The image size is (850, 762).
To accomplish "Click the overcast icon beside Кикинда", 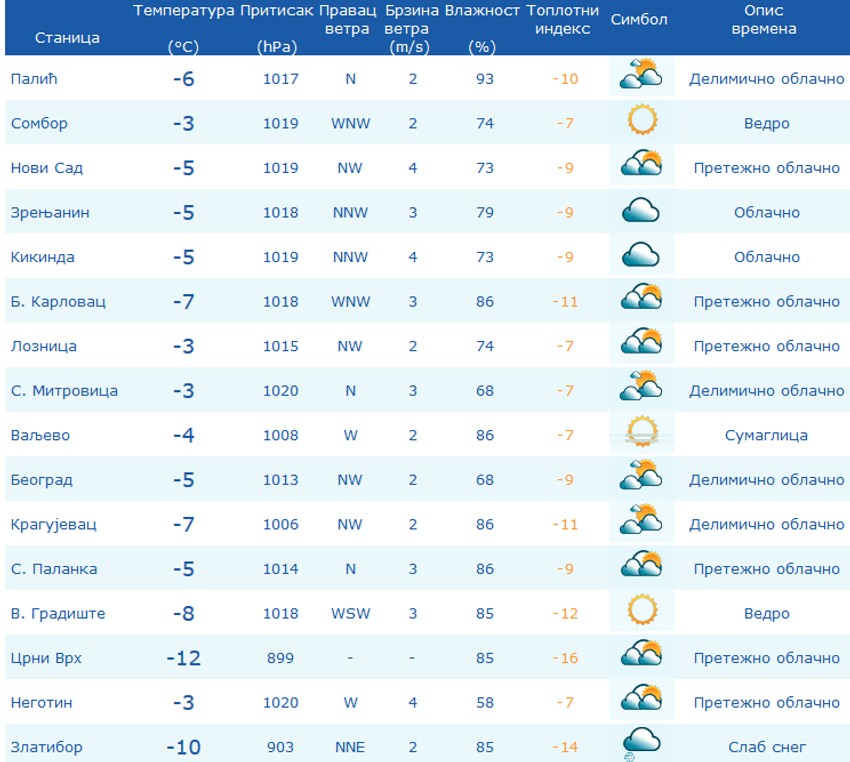I will pyautogui.click(x=640, y=256).
